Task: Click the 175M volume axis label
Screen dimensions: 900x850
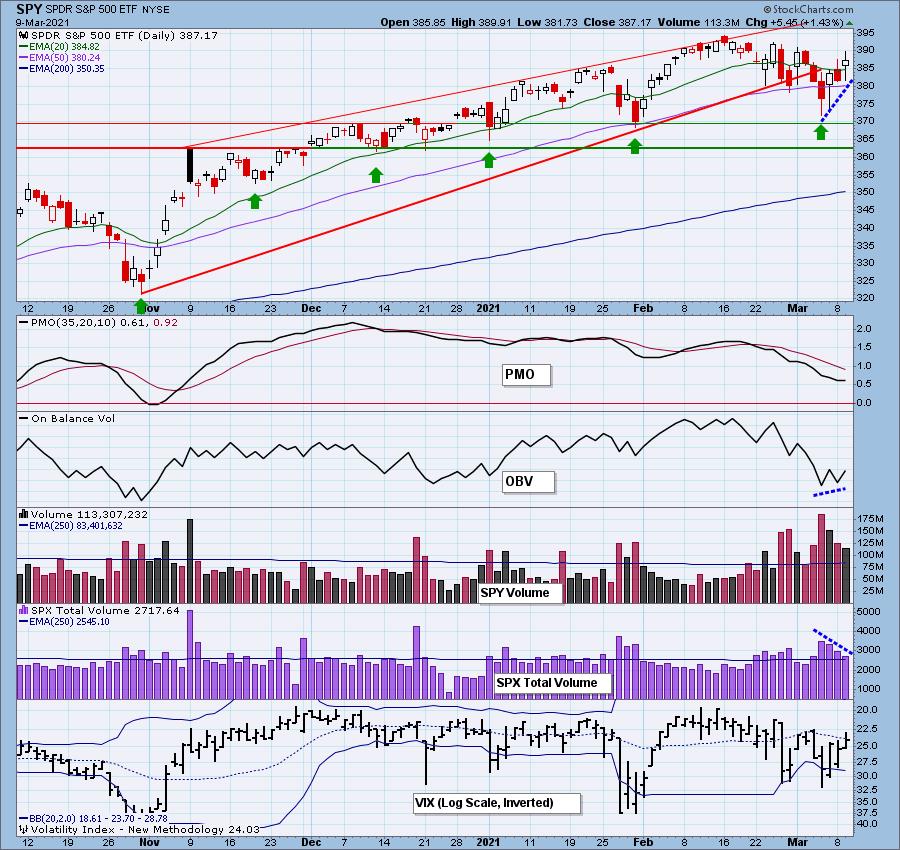Action: (x=870, y=518)
